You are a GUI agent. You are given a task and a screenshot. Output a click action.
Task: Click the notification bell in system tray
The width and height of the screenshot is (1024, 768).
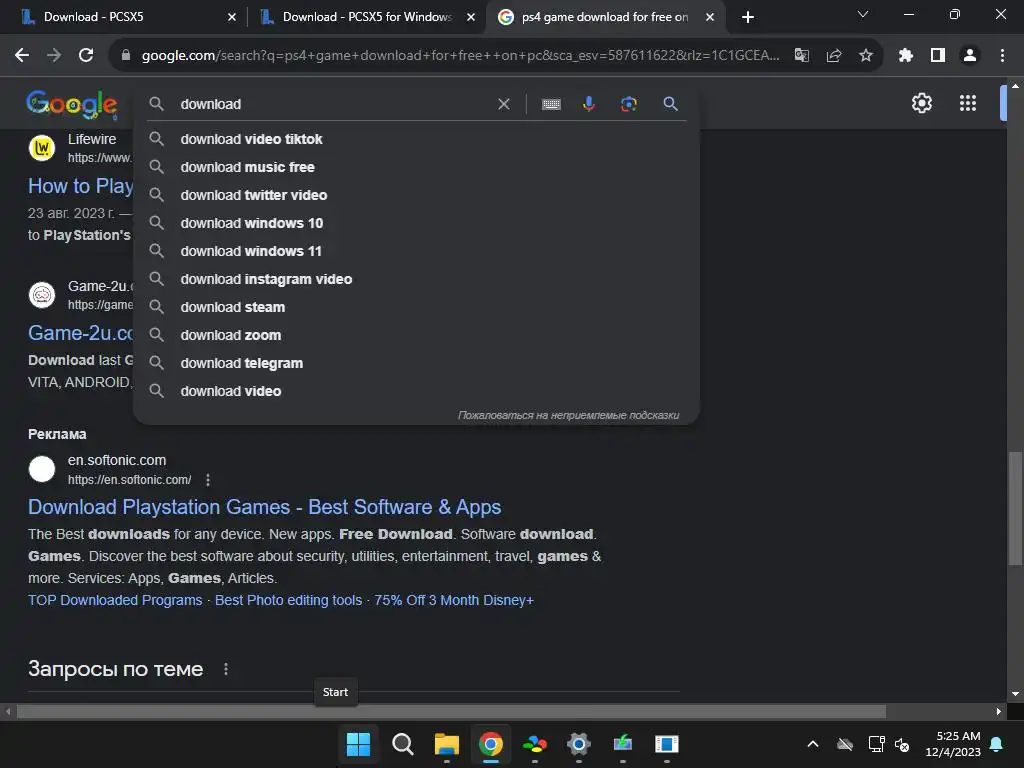point(997,744)
